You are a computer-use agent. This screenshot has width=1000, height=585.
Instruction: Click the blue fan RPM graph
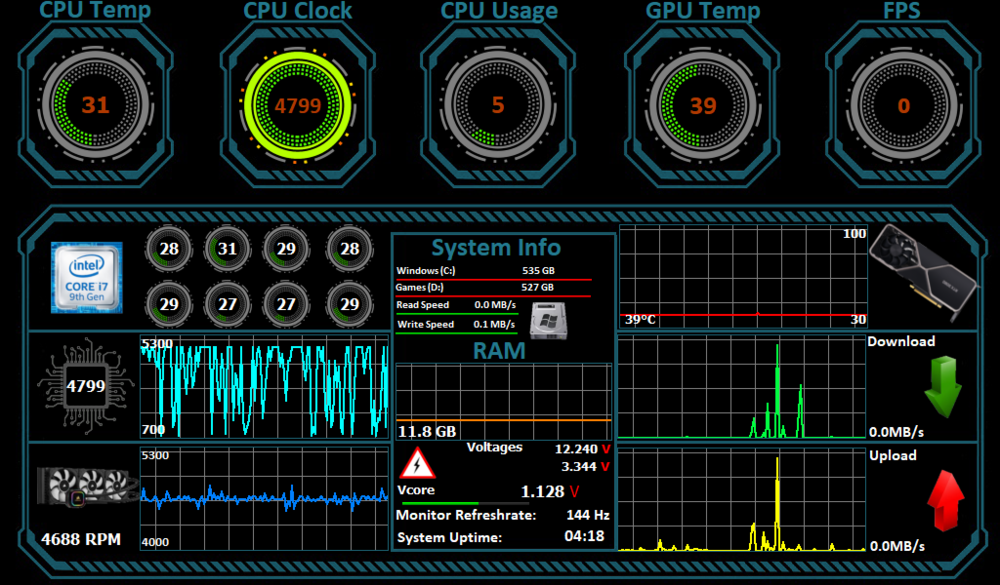[265, 495]
